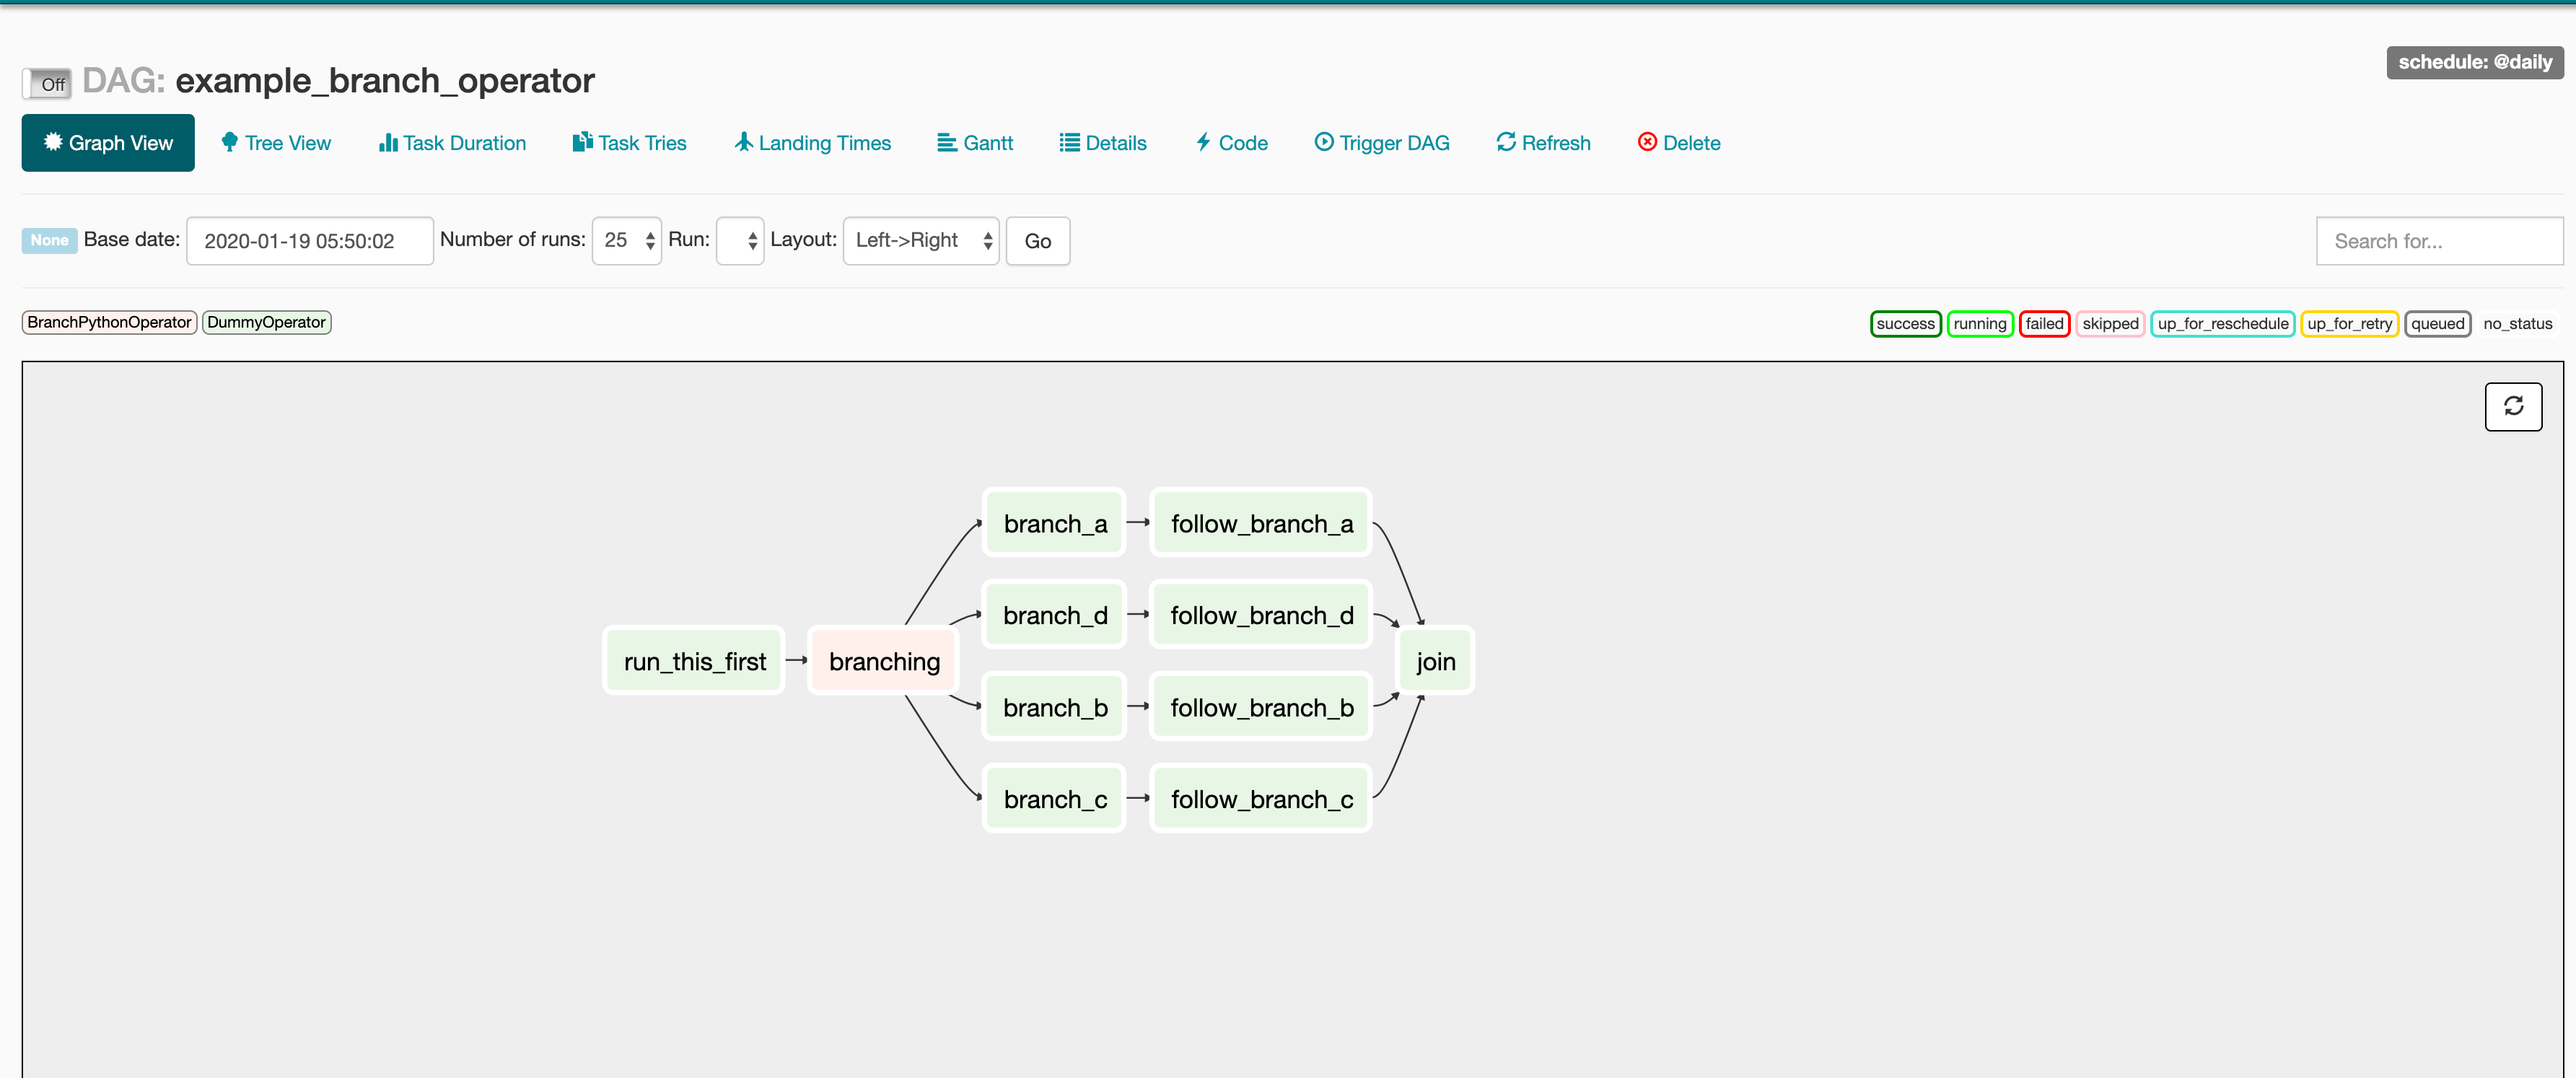Image resolution: width=2576 pixels, height=1078 pixels.
Task: Click the up_for_retry state legend
Action: 2349,324
